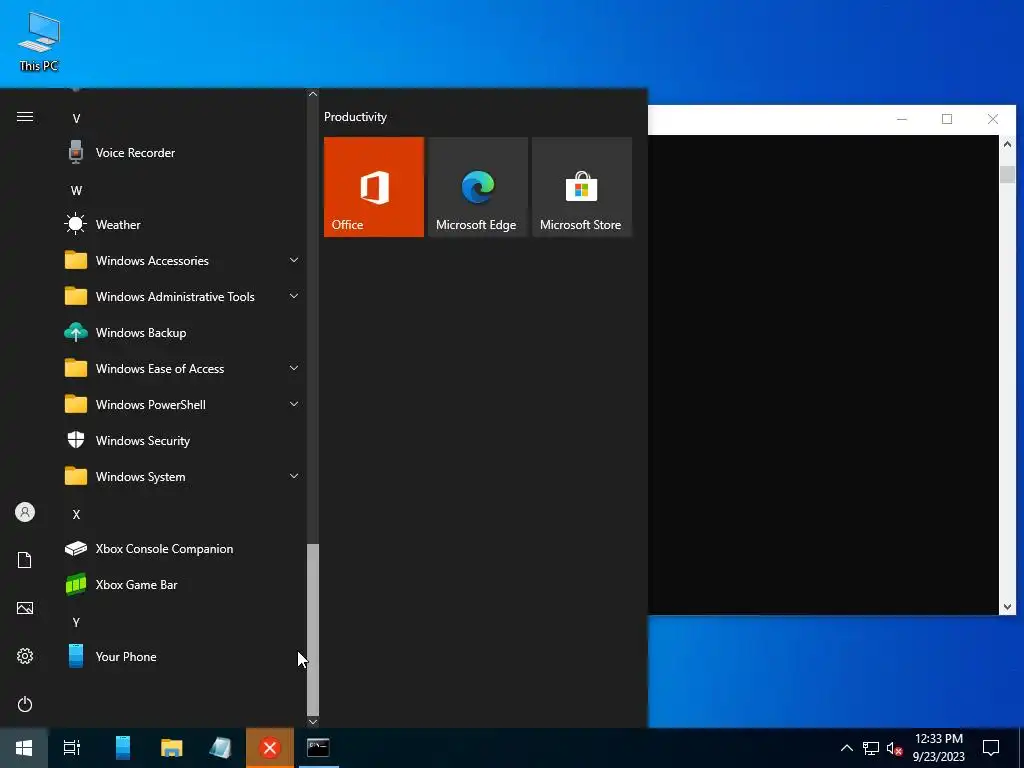Click the app list scroll-up arrow

[x=313, y=94]
